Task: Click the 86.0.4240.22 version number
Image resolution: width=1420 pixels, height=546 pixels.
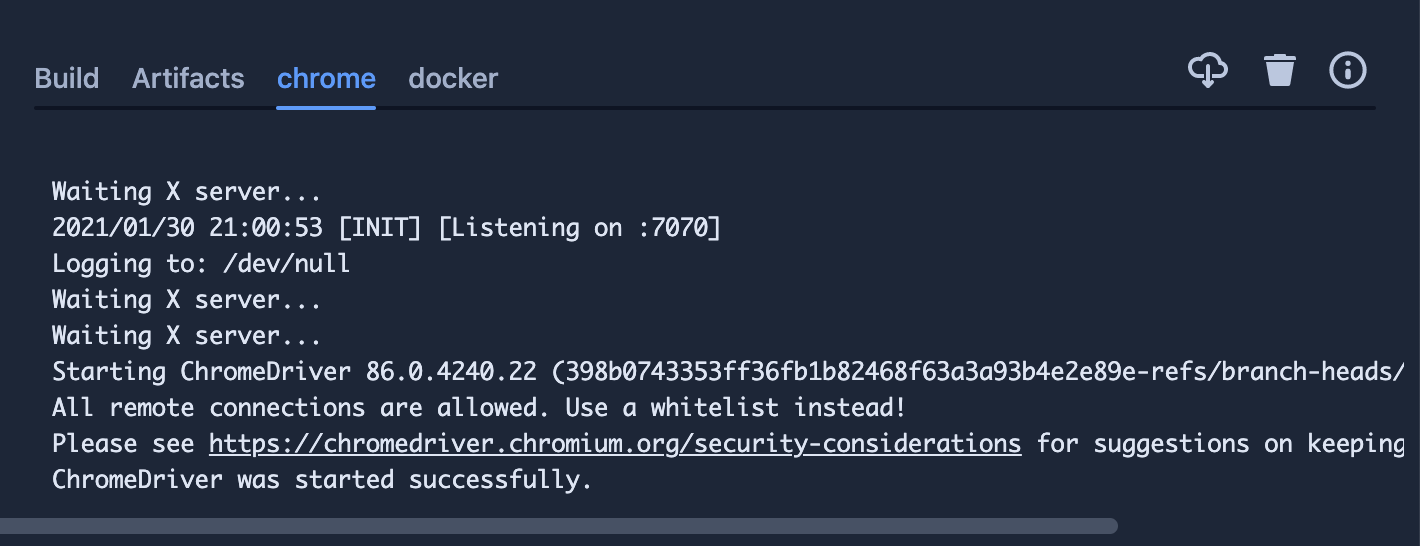Action: (x=451, y=372)
